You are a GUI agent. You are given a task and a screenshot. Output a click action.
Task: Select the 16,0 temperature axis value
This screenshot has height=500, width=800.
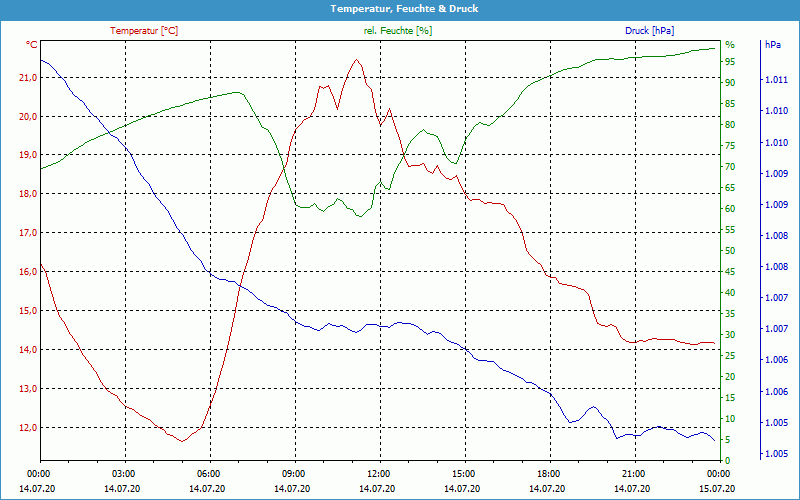pyautogui.click(x=29, y=272)
